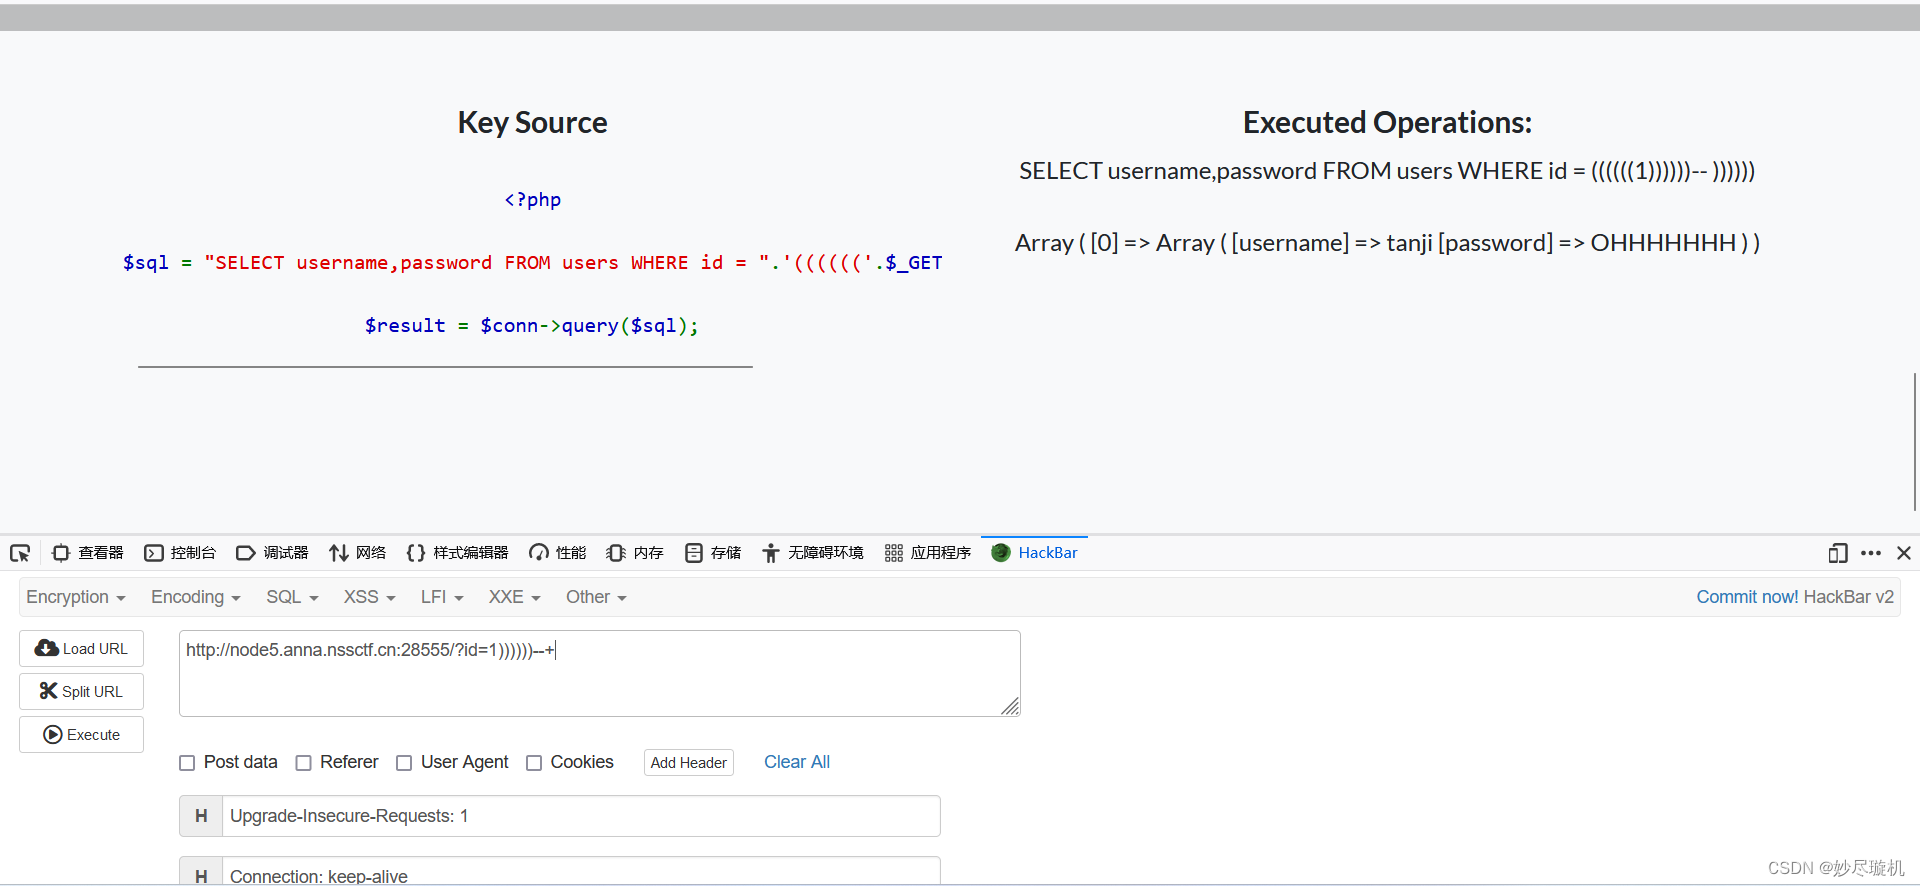Open the Memory (内存) tab

pyautogui.click(x=635, y=553)
